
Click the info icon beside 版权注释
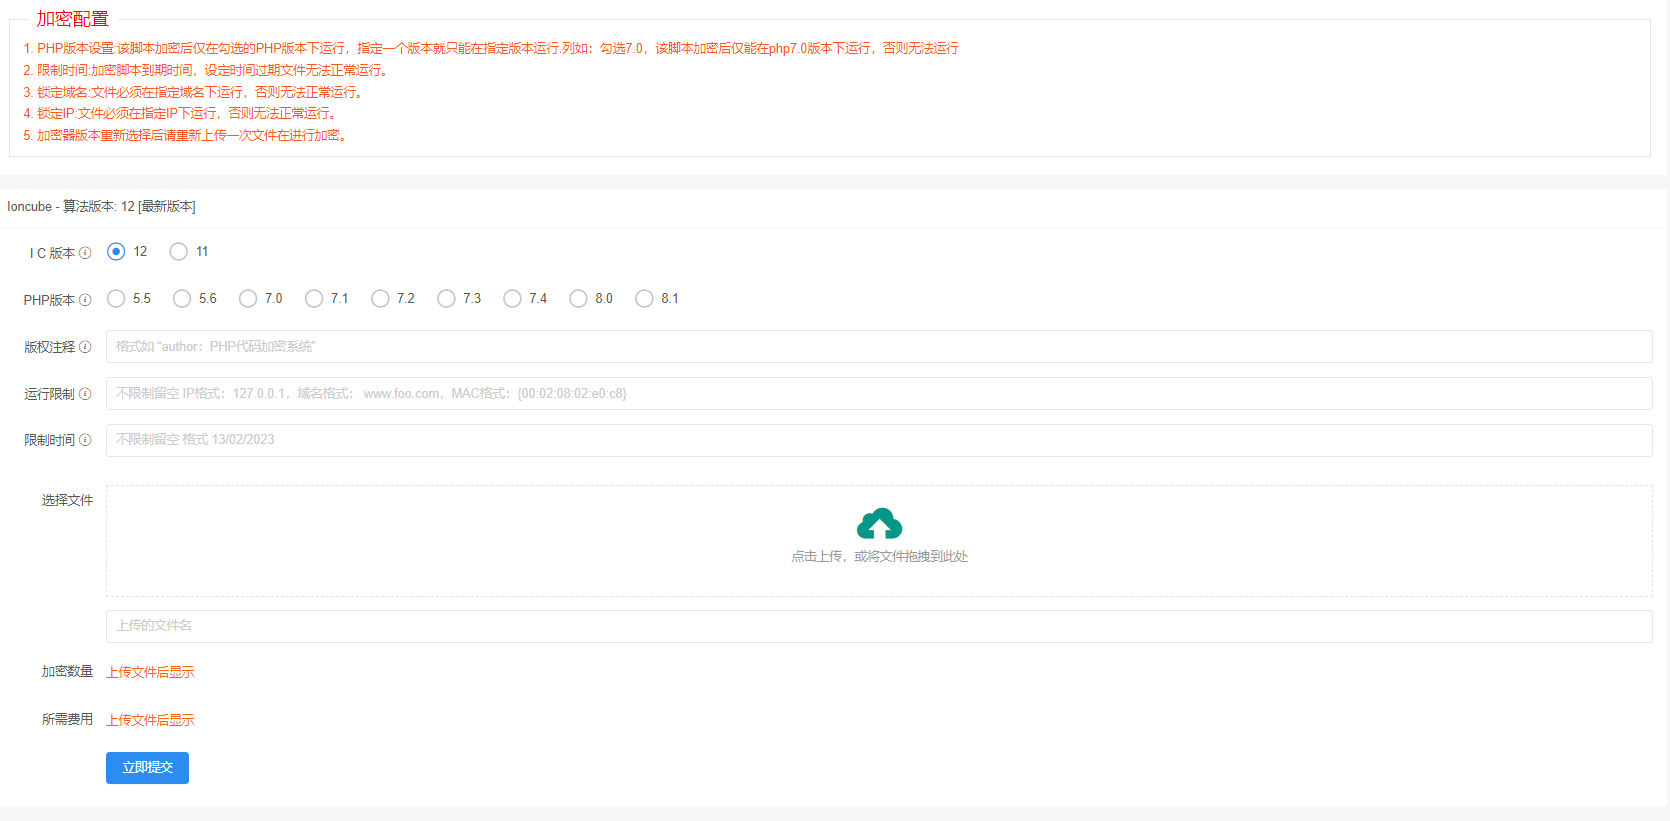click(x=85, y=347)
